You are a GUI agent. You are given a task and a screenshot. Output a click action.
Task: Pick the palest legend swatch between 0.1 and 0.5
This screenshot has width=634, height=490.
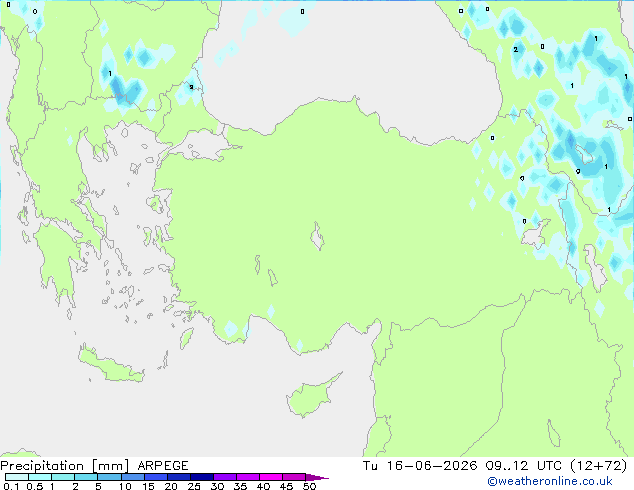[17, 477]
